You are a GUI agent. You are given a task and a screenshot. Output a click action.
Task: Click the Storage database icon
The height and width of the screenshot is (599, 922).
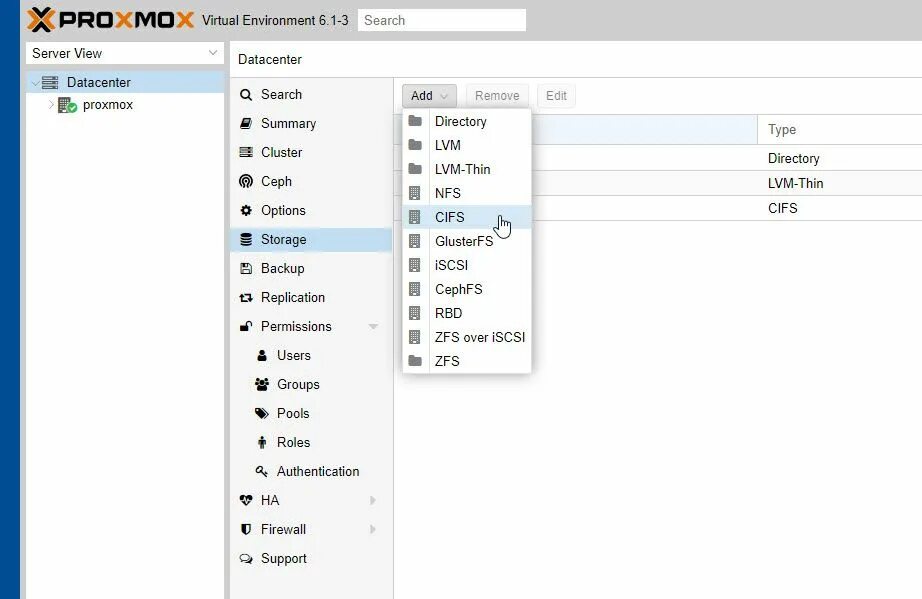pos(246,239)
